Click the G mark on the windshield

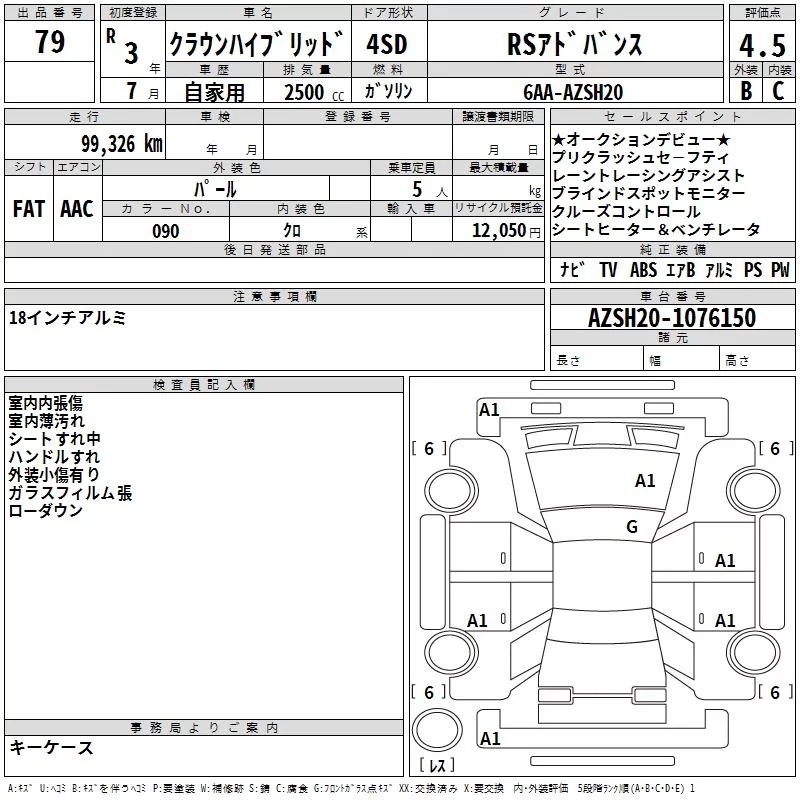coord(632,526)
